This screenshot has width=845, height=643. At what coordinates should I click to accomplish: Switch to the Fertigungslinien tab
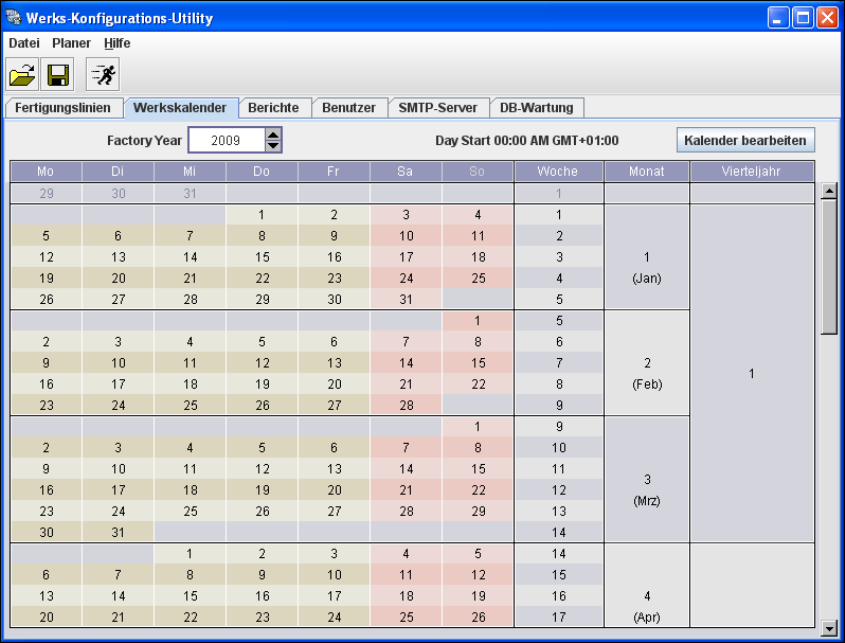tap(63, 108)
